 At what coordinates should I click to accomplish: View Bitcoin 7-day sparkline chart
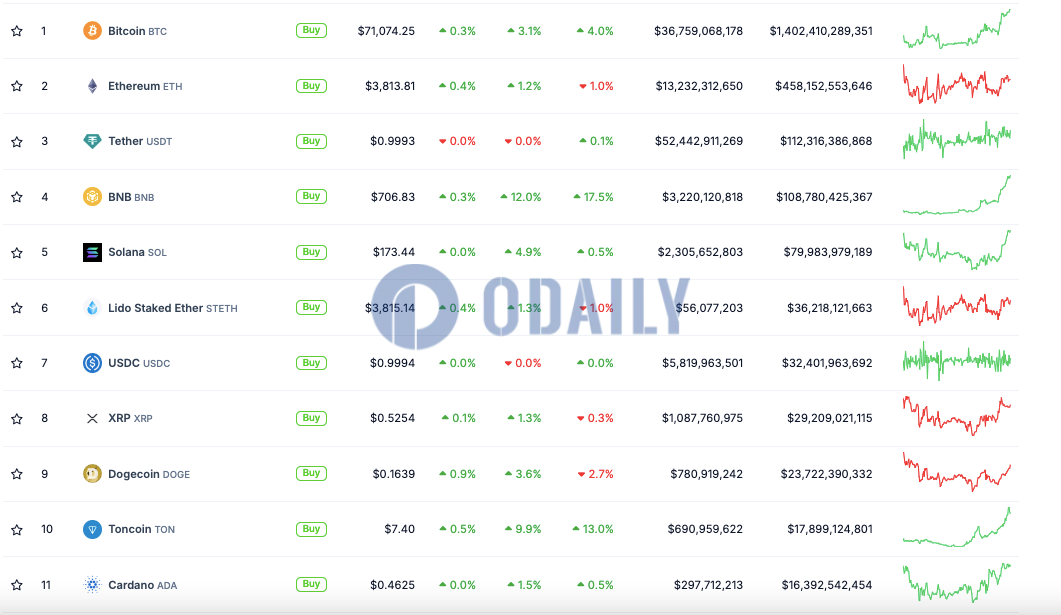click(957, 29)
